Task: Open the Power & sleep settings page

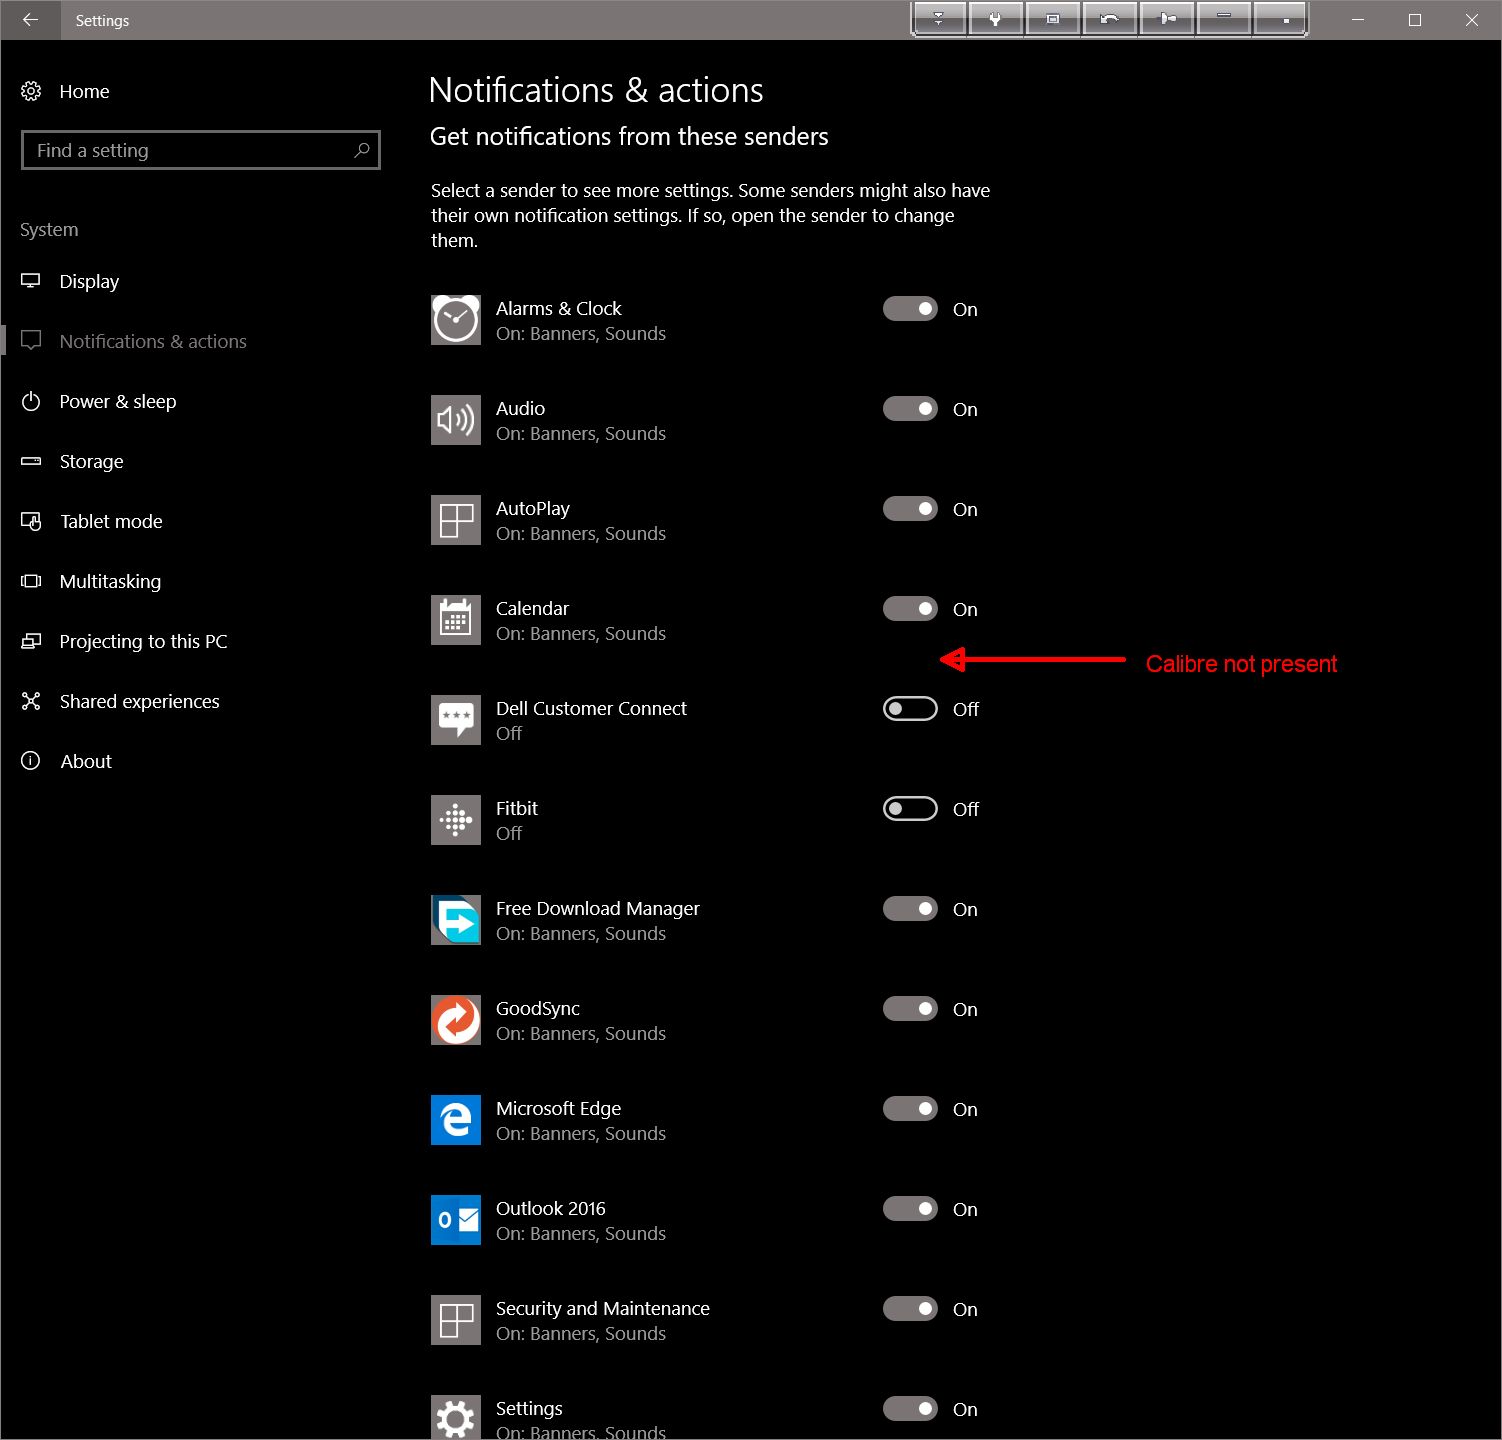Action: pos(117,401)
